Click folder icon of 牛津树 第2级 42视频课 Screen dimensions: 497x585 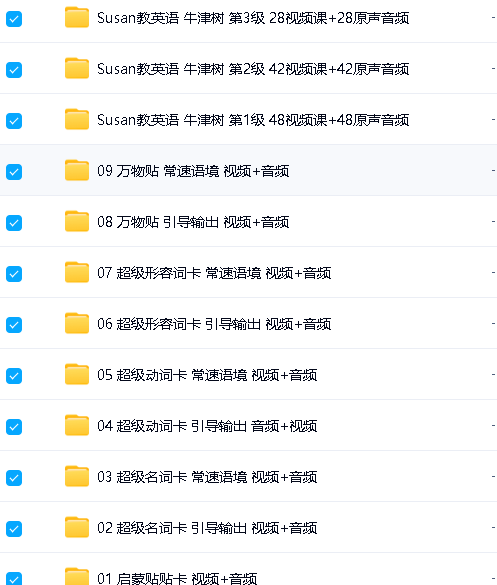pos(77,68)
